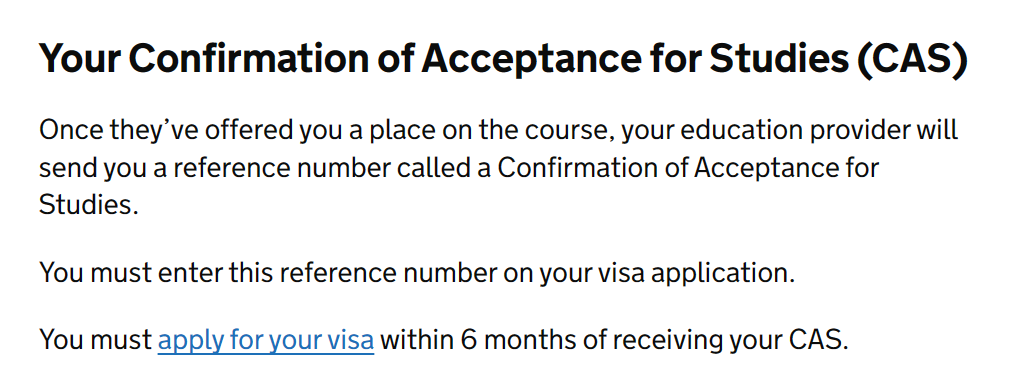The height and width of the screenshot is (378, 1036).
Task: Click the word 'Your' starting the heading
Action: [x=79, y=59]
